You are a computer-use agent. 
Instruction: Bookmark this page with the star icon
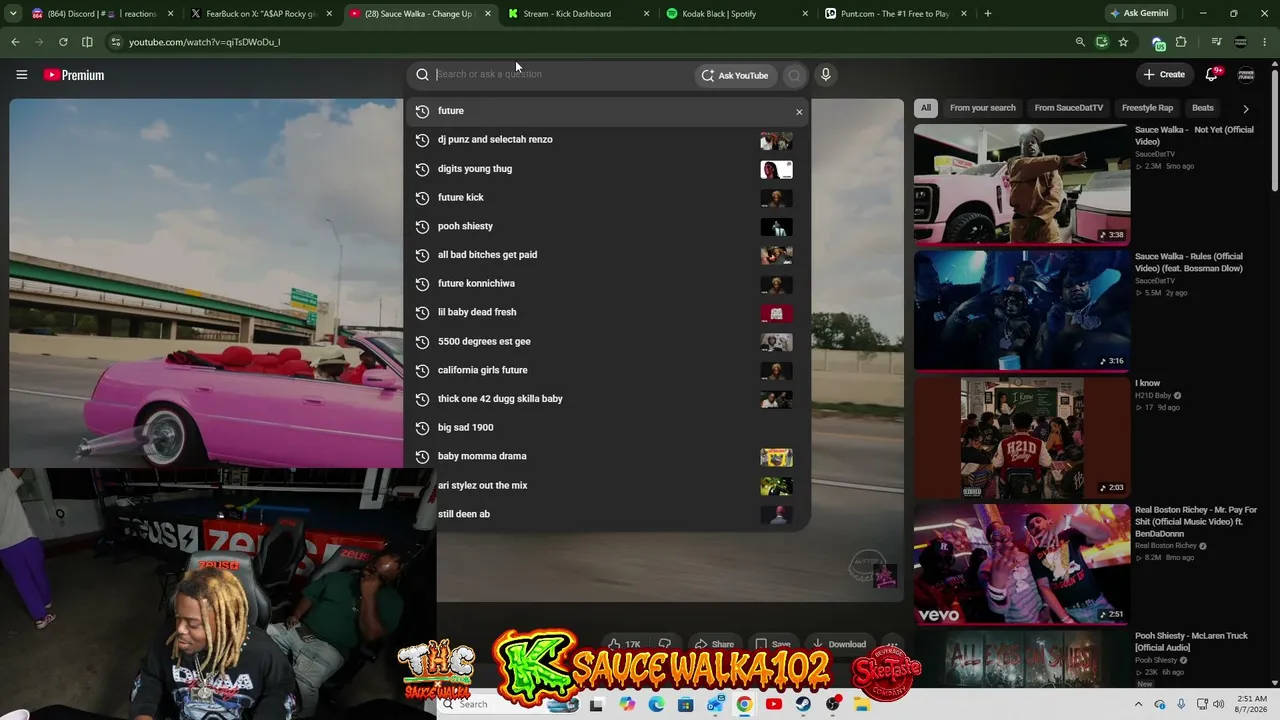1123,42
